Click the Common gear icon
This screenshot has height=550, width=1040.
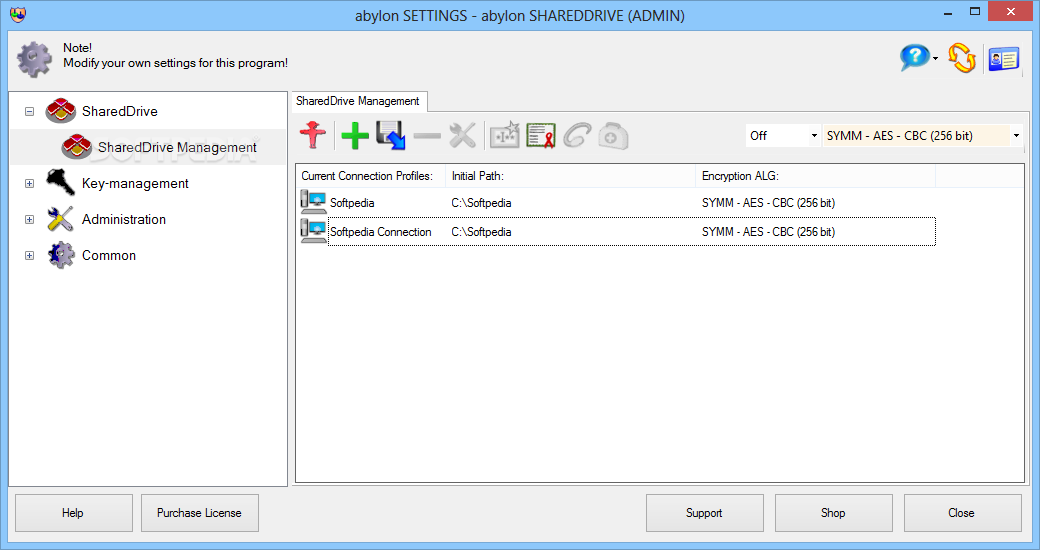tap(61, 255)
